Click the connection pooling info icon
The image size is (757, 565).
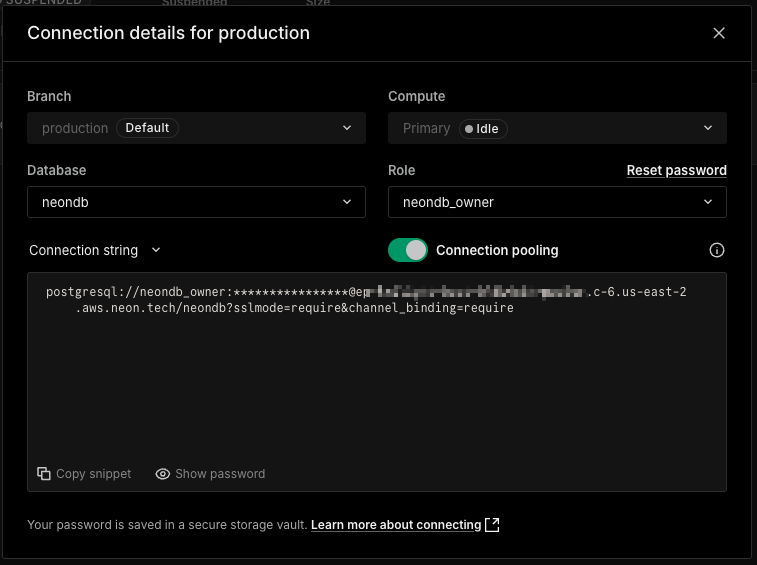(x=716, y=250)
